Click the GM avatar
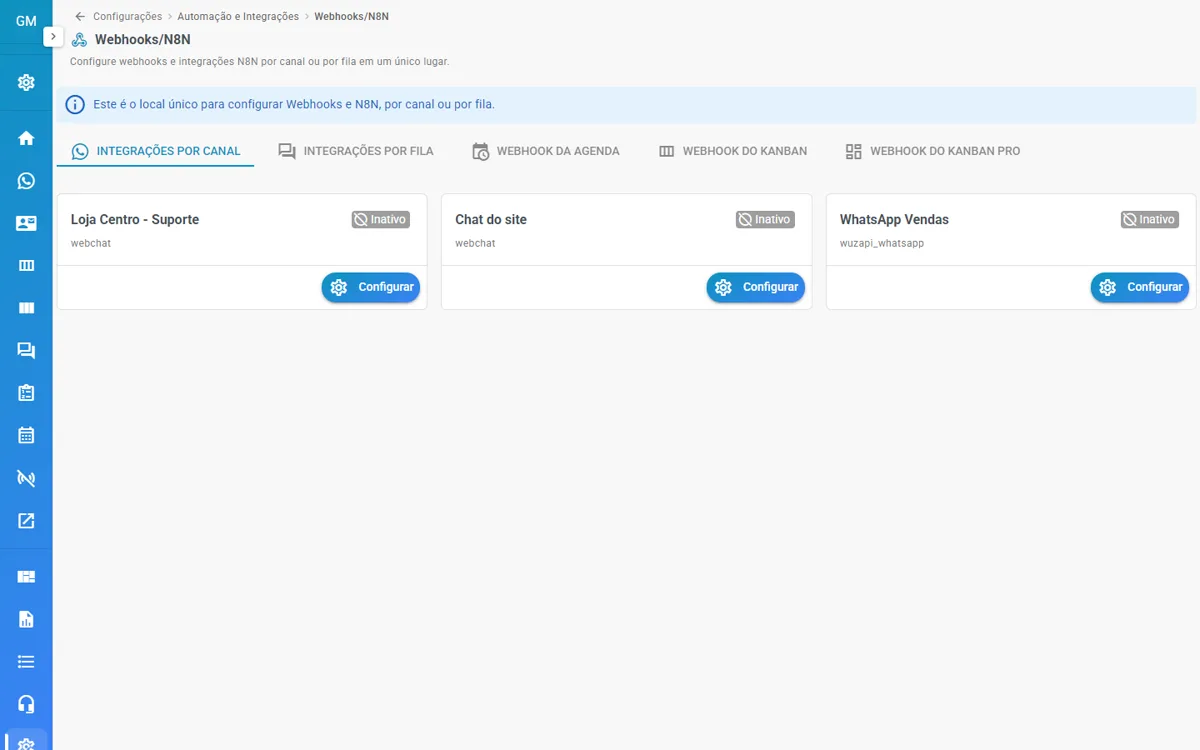Screen dimensions: 1200x750 pos(26,21)
